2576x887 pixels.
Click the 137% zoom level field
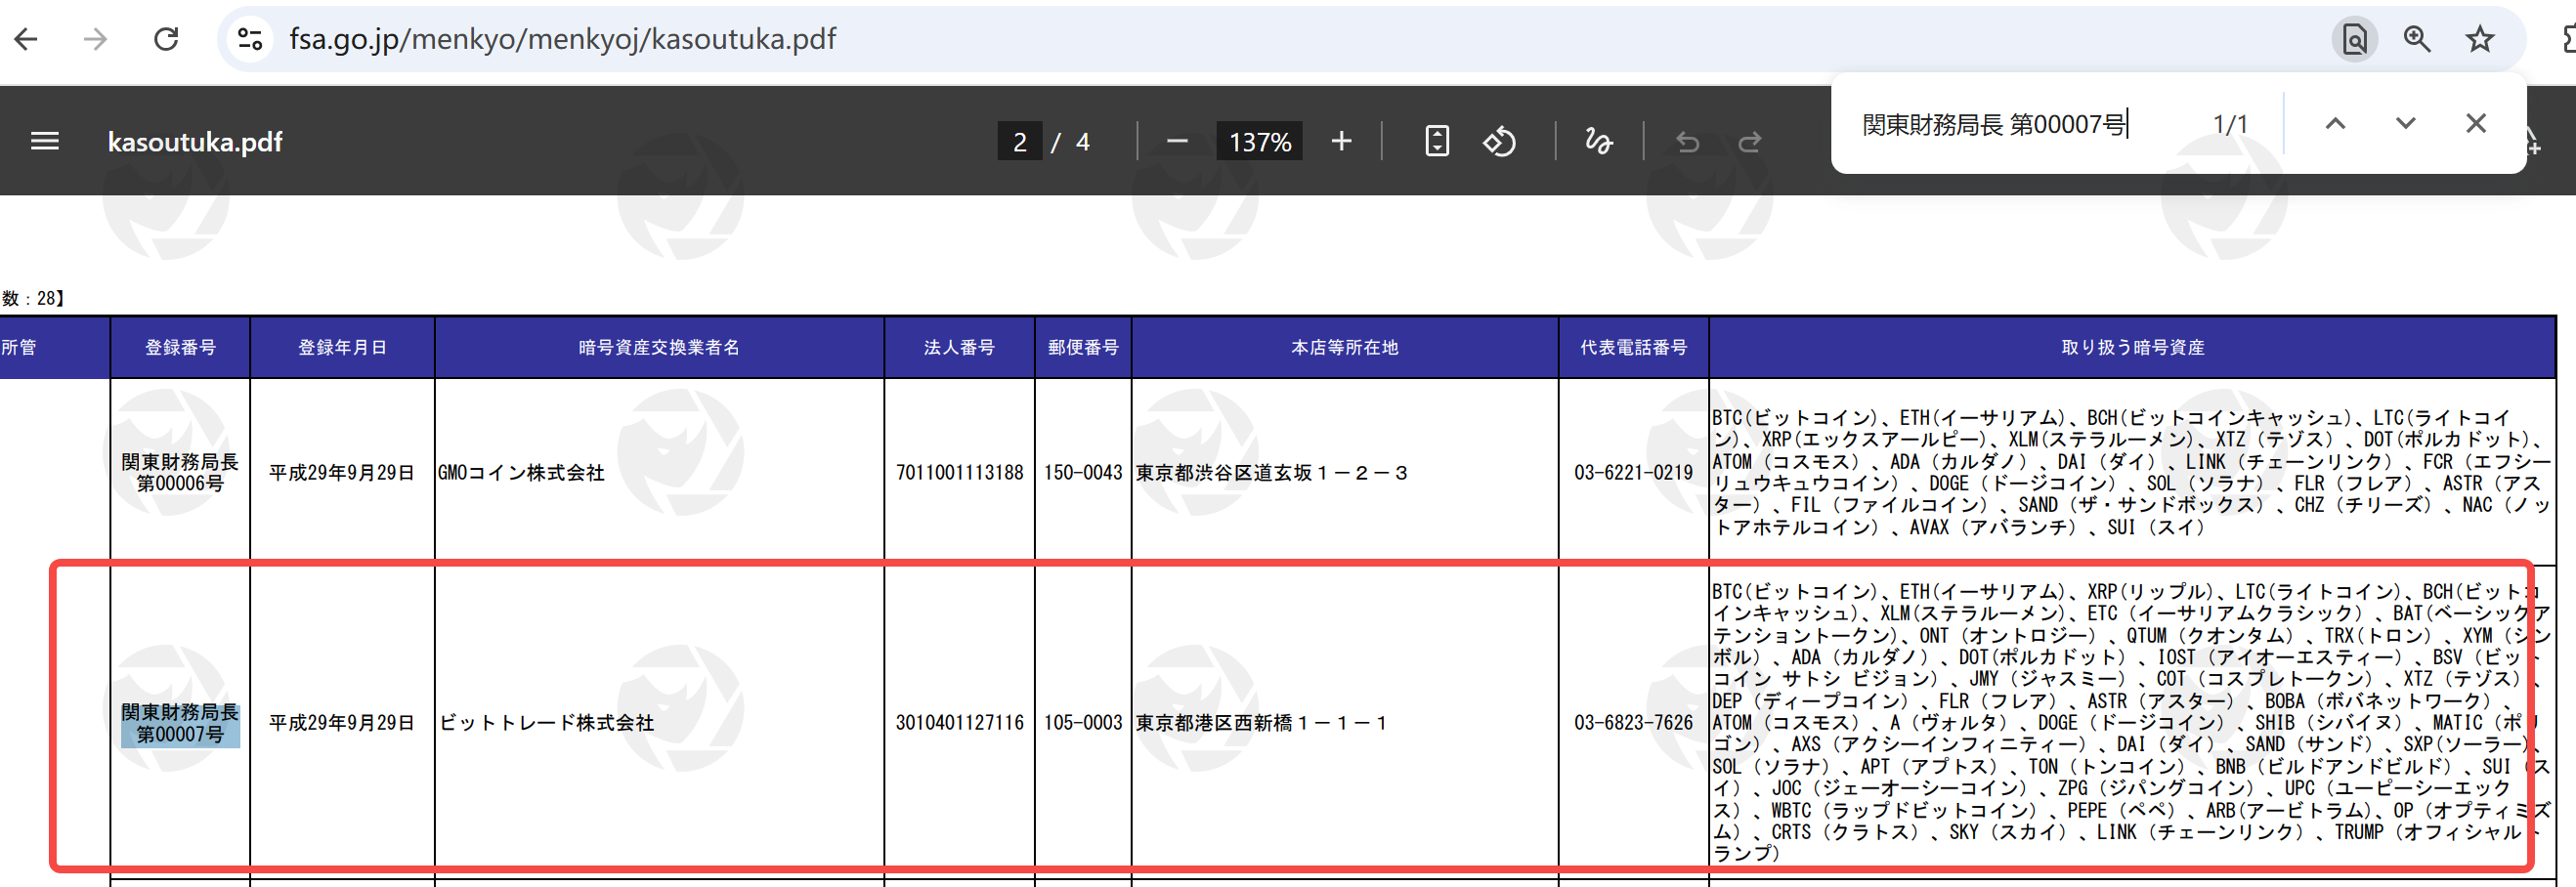click(x=1259, y=141)
